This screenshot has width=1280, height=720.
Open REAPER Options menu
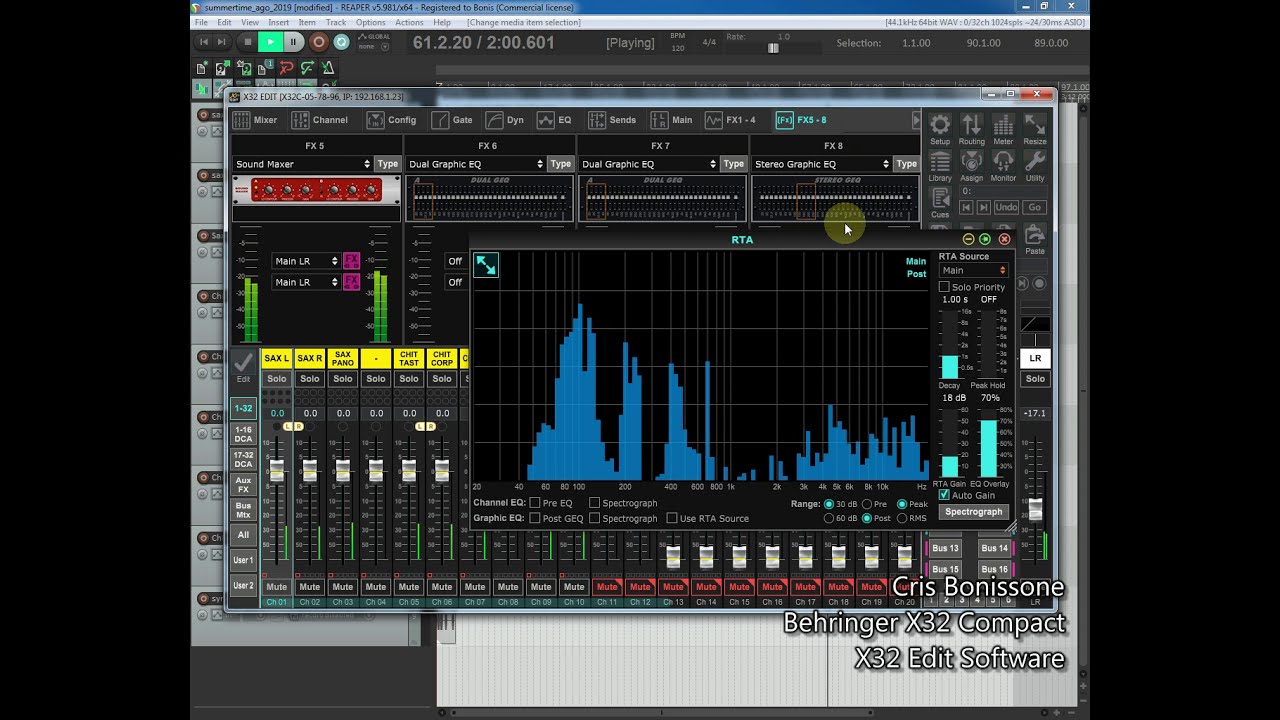click(x=370, y=22)
